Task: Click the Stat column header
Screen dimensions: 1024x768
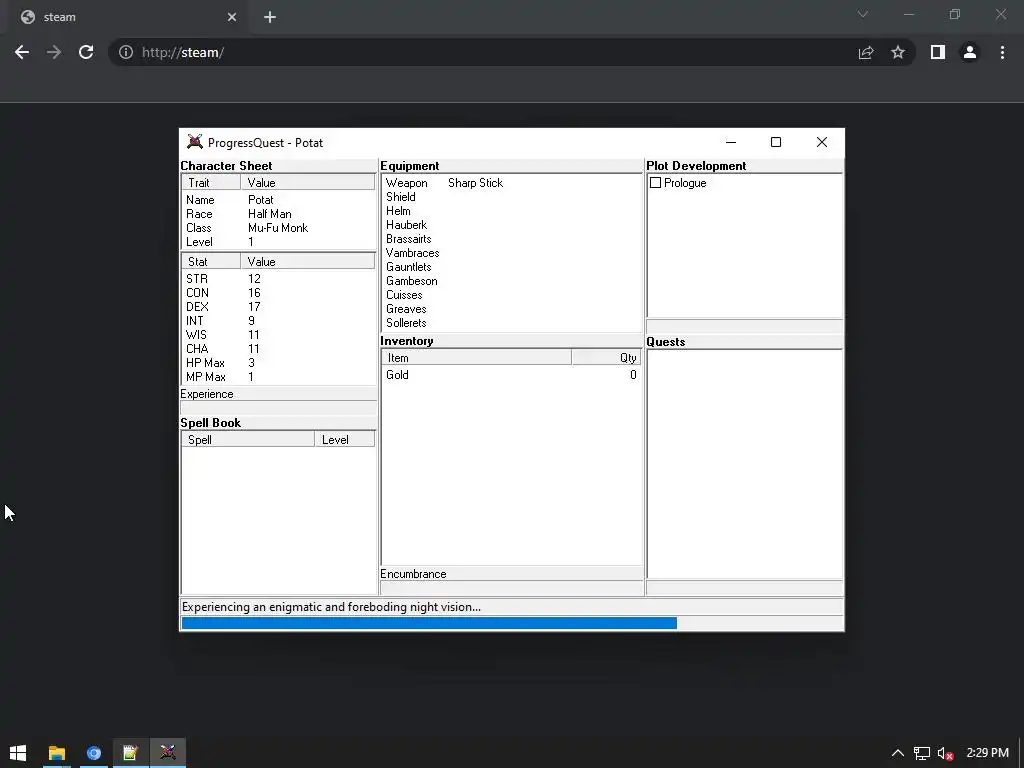Action: click(211, 262)
